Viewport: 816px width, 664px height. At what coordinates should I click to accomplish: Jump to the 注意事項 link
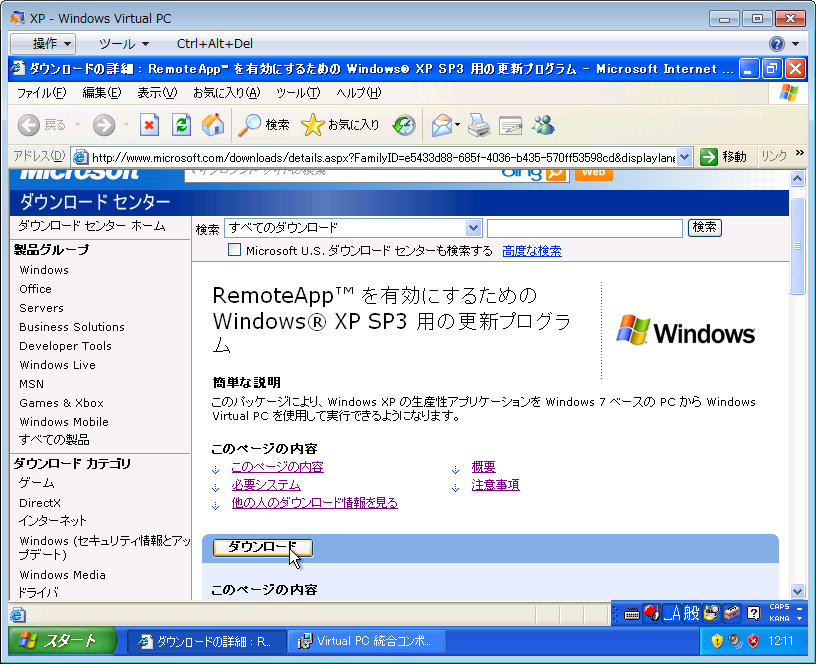tap(495, 485)
